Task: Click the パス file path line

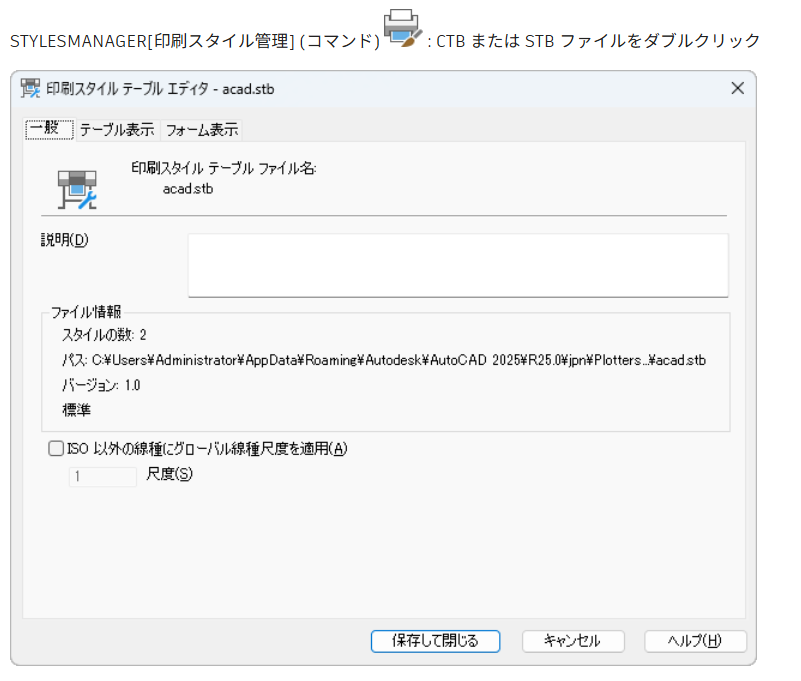Action: pos(384,359)
